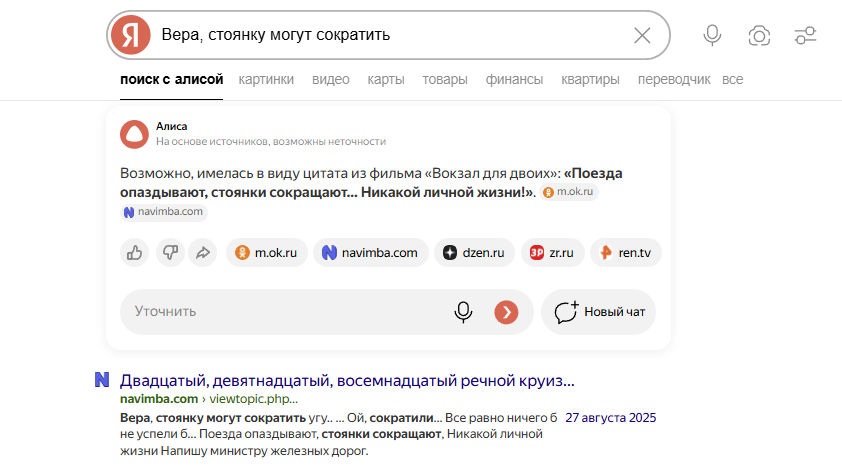This screenshot has width=842, height=476.
Task: Use microphone in the Уточнить field
Action: point(463,312)
